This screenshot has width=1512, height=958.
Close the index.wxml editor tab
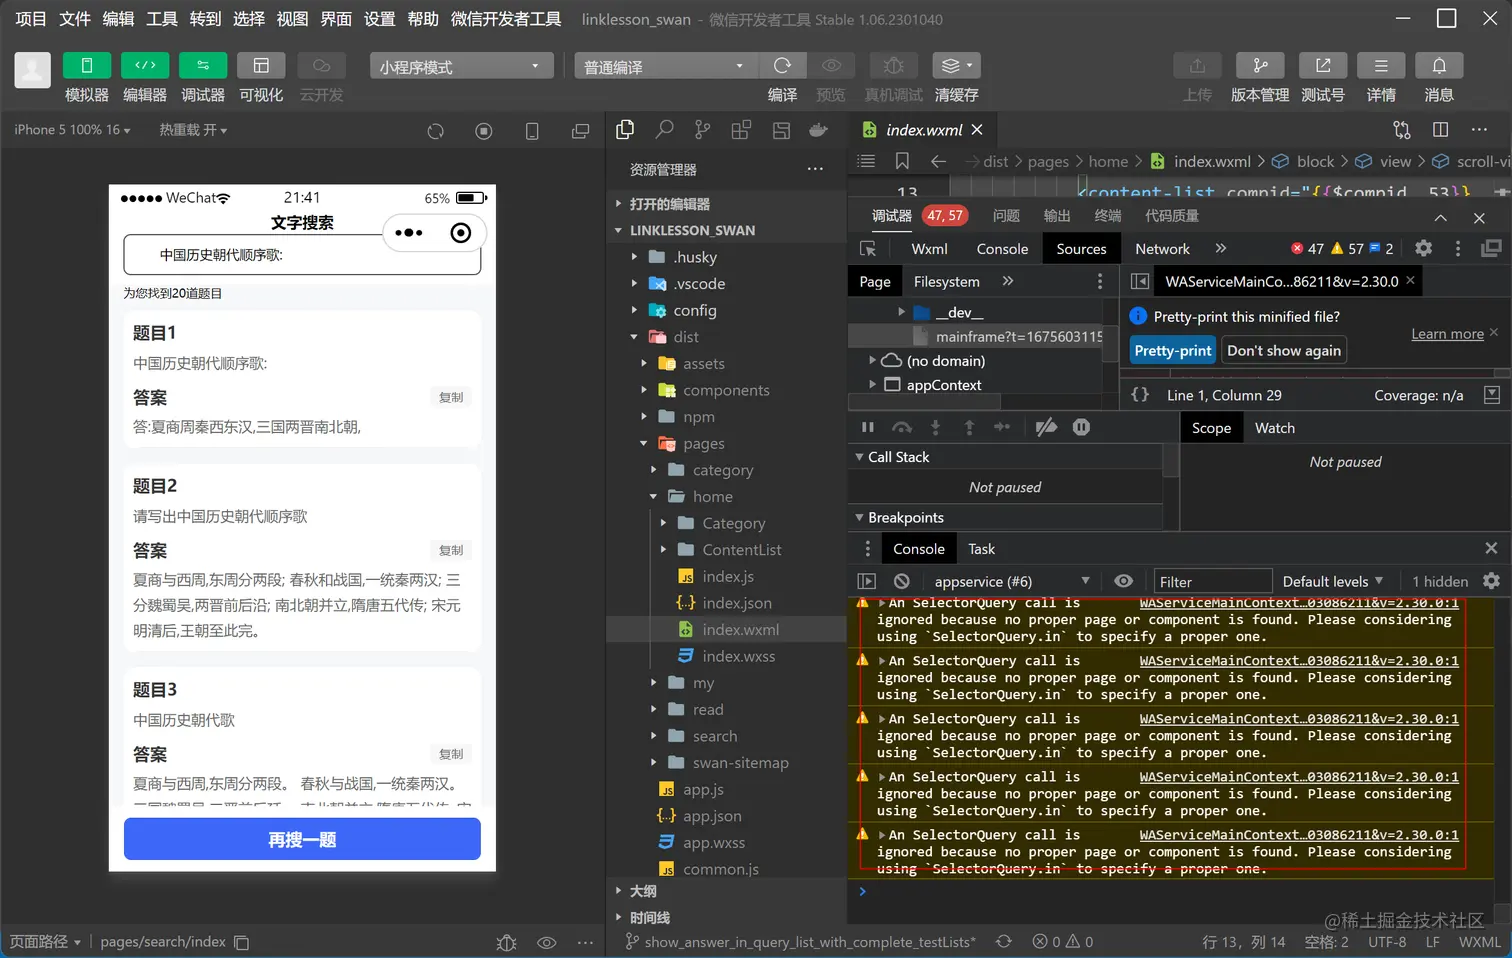pyautogui.click(x=977, y=130)
